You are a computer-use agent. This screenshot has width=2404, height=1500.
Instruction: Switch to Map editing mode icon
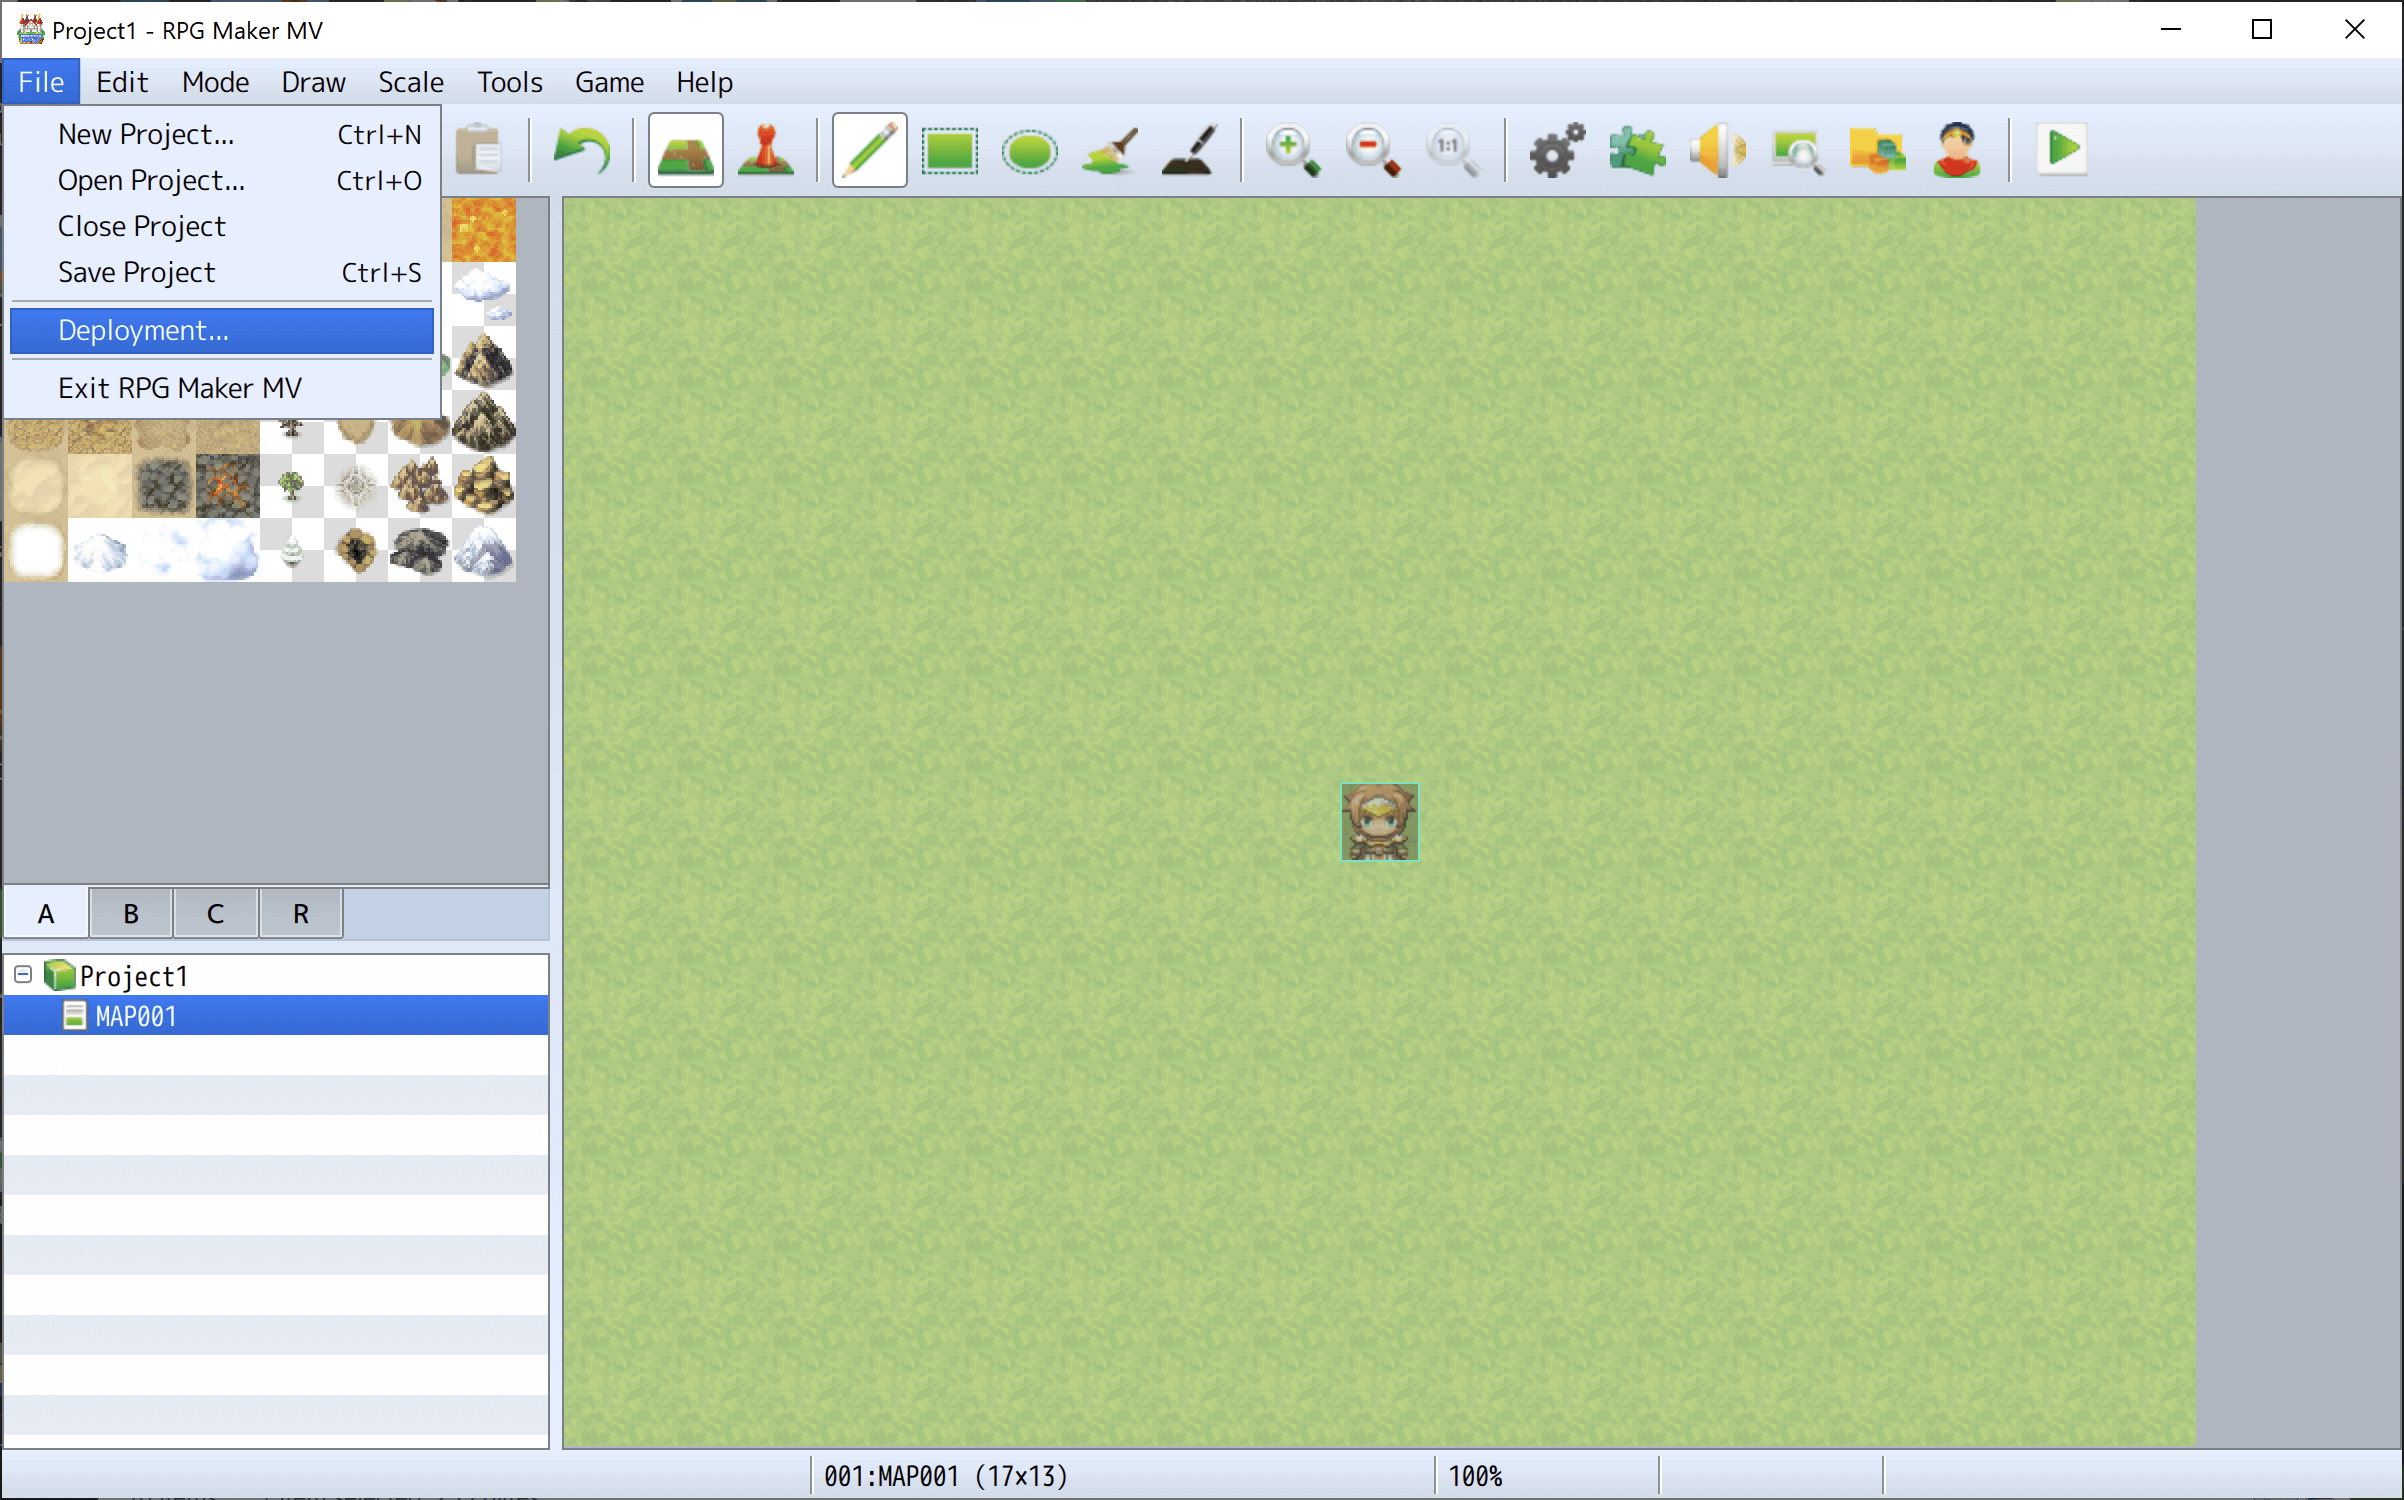click(686, 151)
